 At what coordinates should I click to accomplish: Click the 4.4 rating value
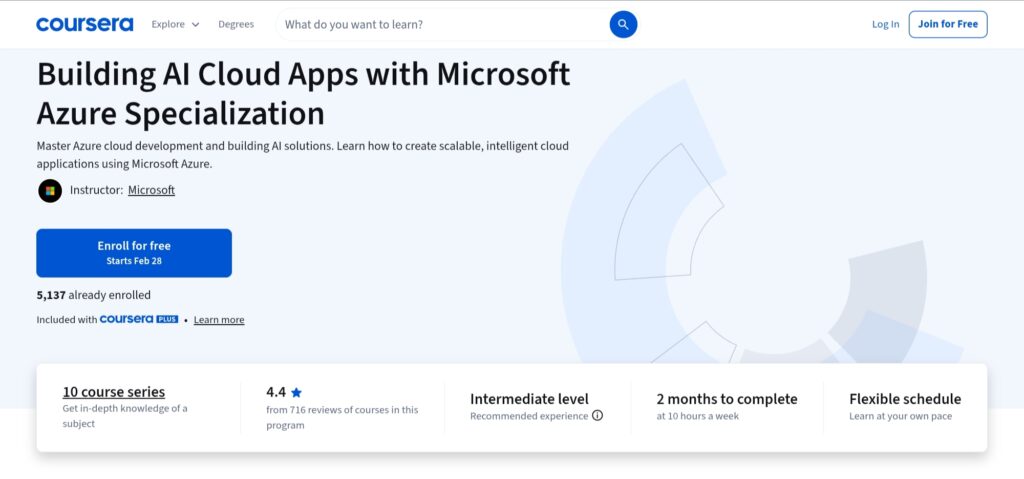click(276, 392)
